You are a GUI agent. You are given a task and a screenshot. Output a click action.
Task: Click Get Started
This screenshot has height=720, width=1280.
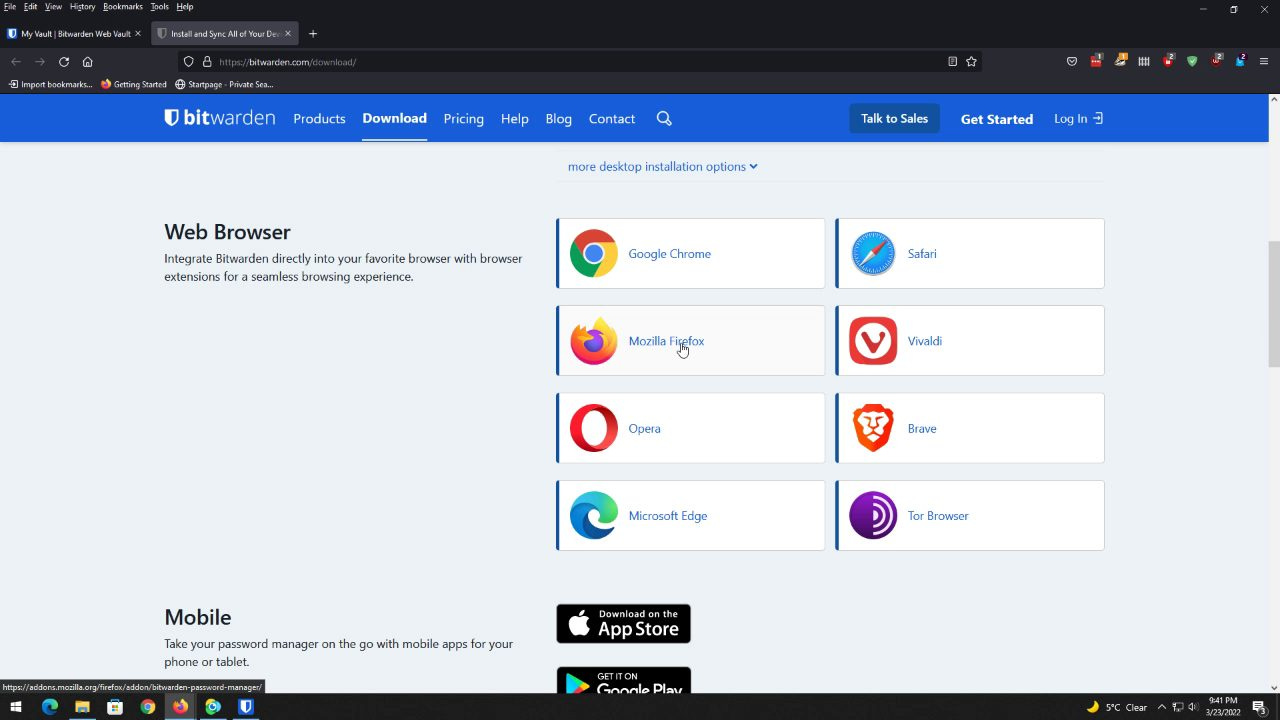click(997, 119)
